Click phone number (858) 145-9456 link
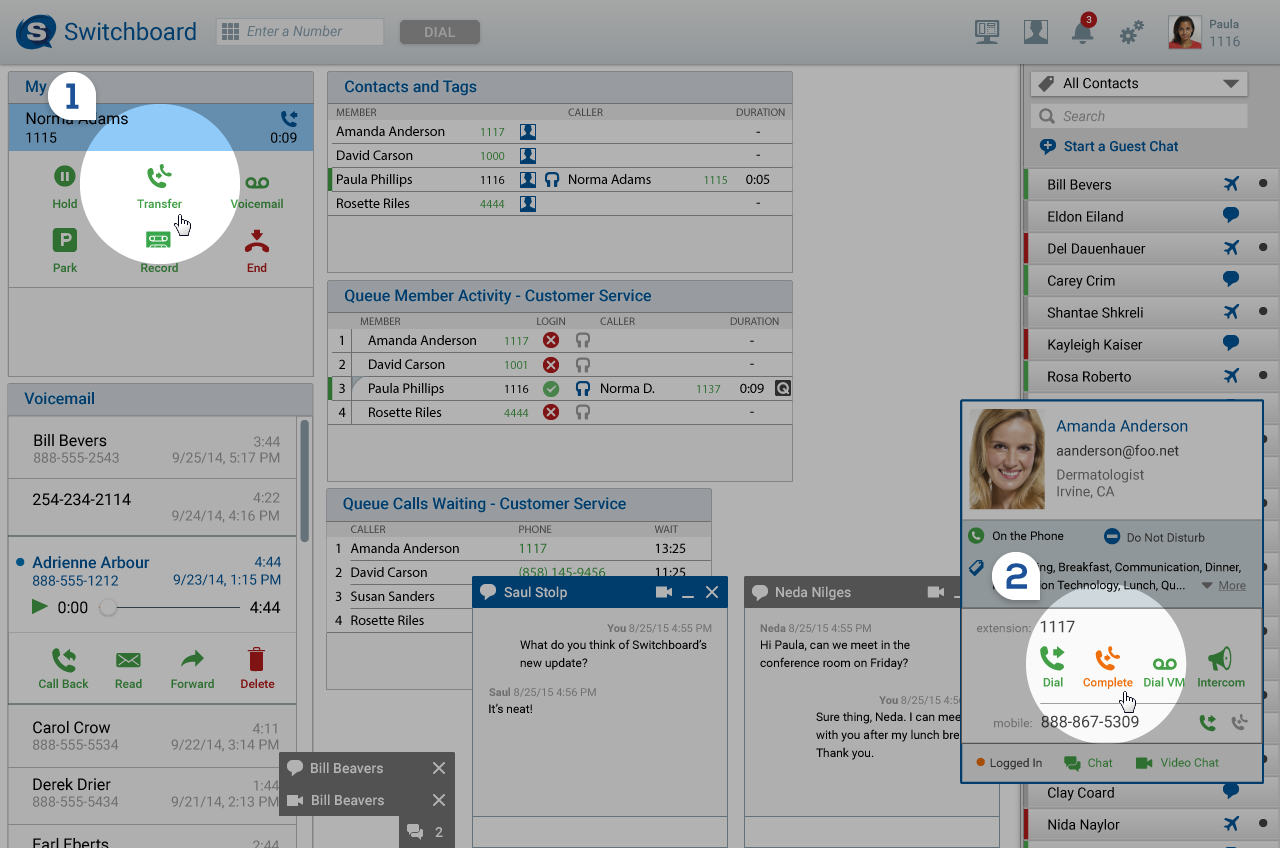 562,572
